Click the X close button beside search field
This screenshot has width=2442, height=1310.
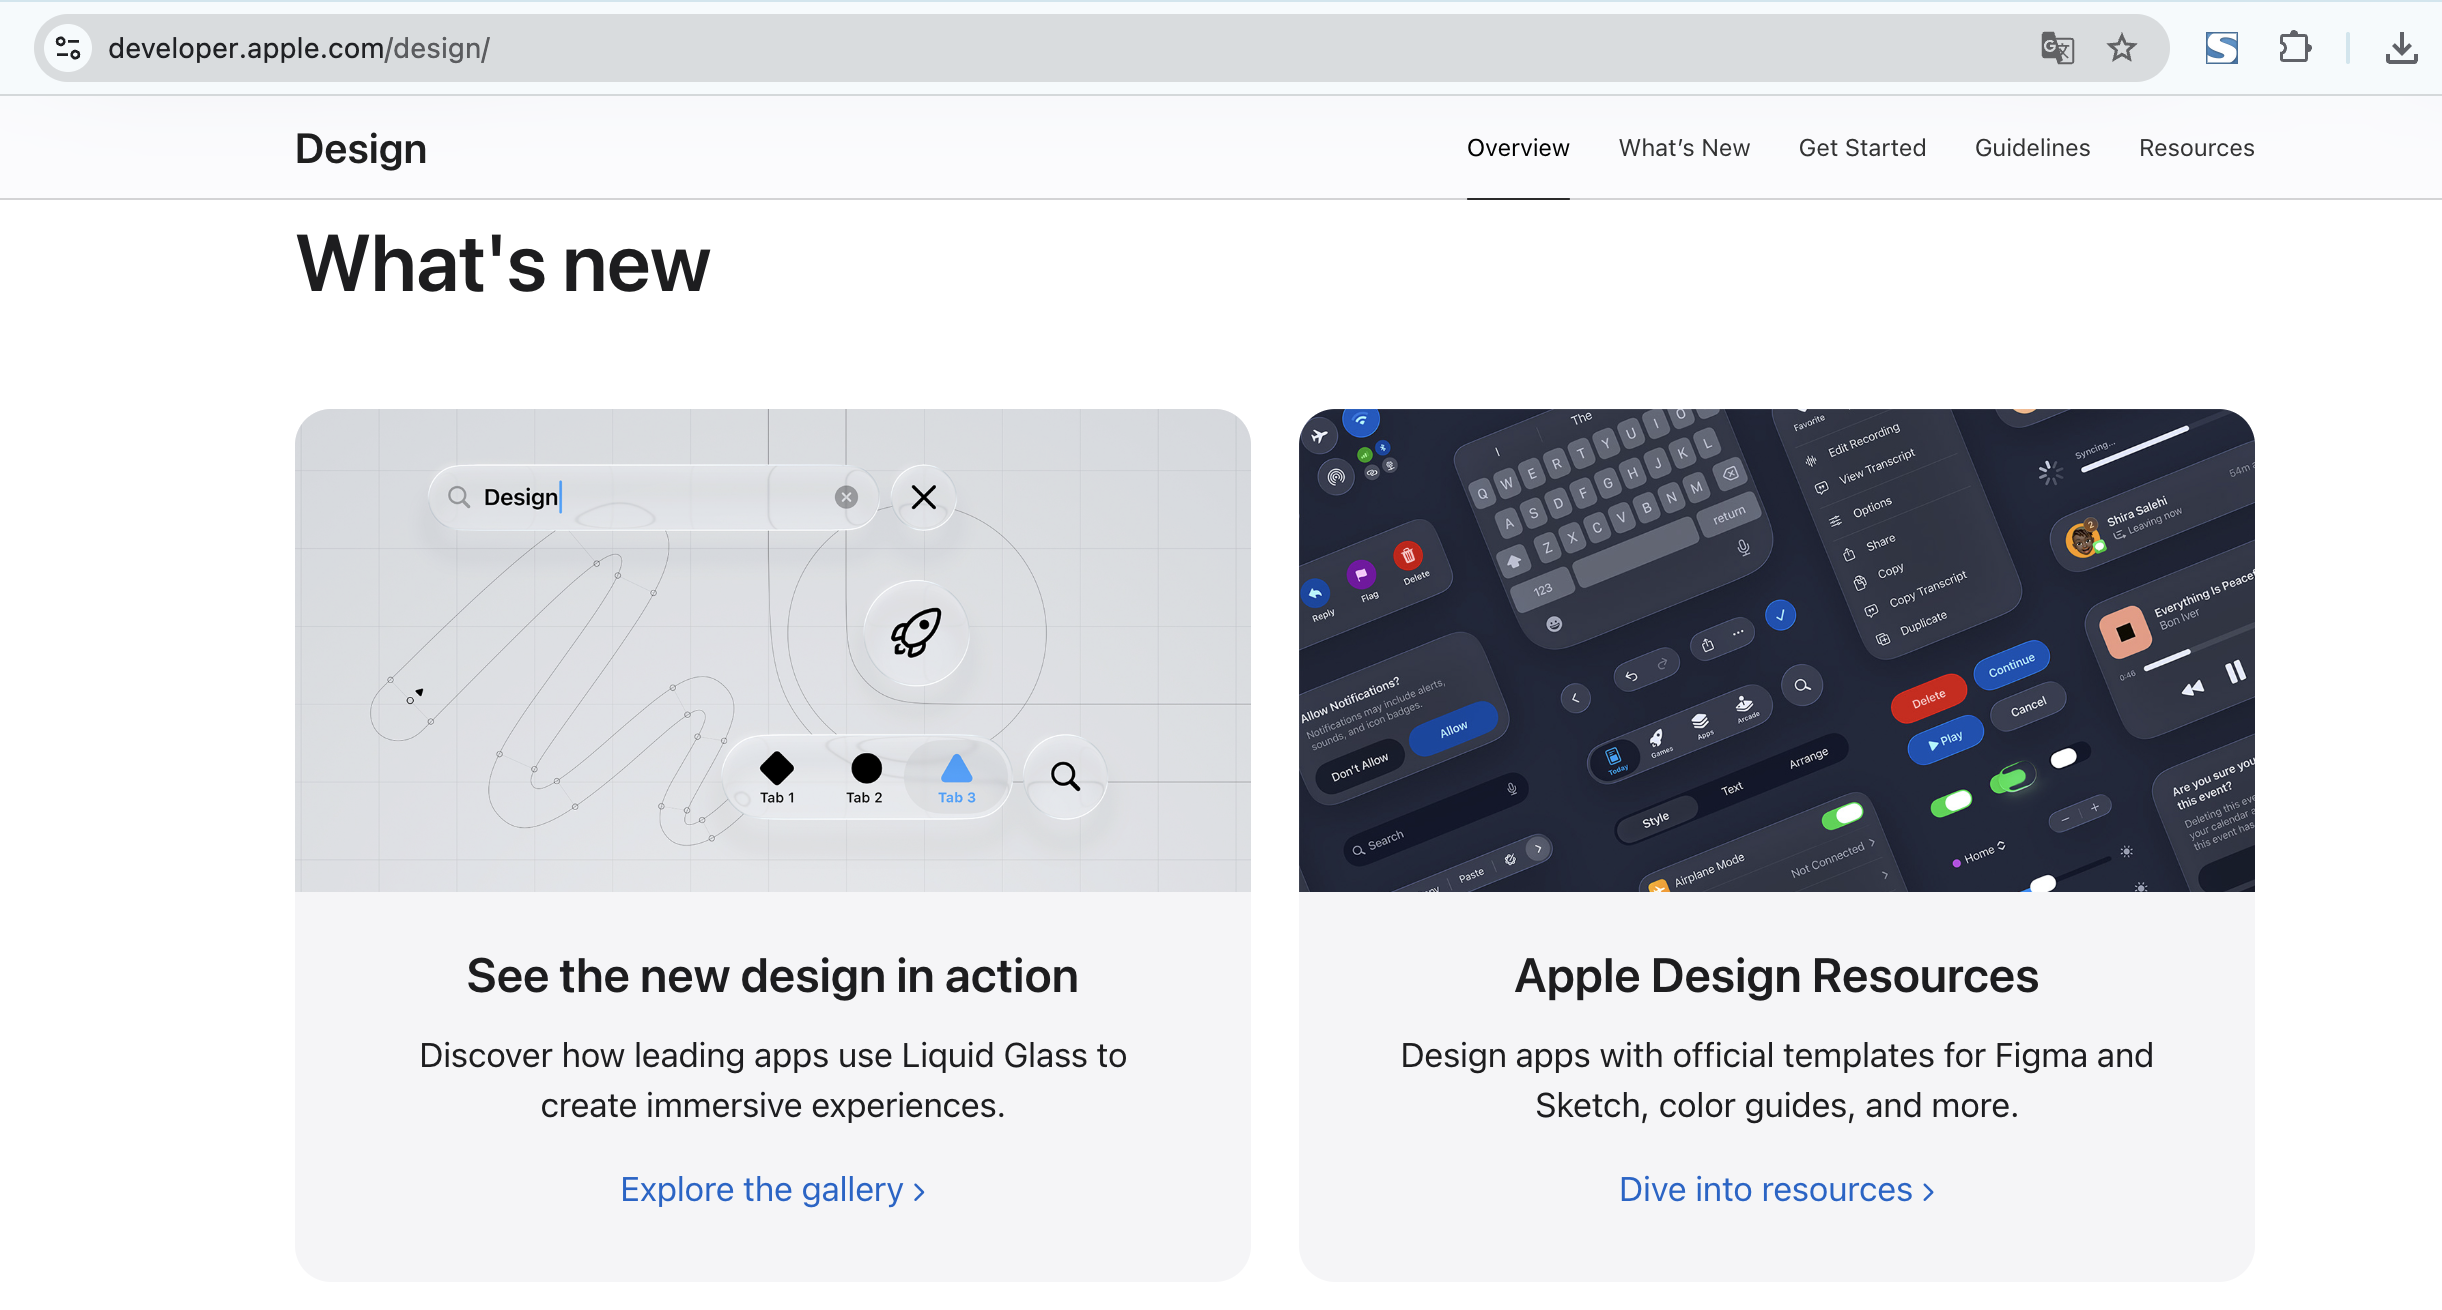coord(924,497)
